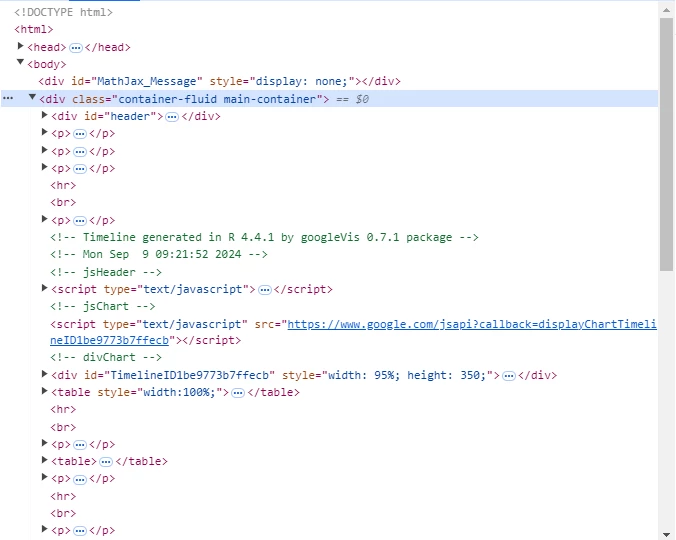This screenshot has height=540, width=676.
Task: Expand the div id="header" node
Action: (x=44, y=115)
